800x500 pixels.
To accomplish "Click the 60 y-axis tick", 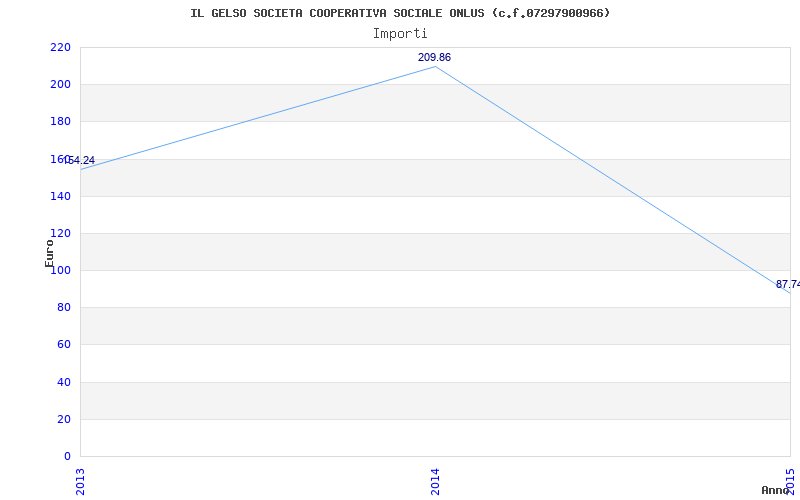I will [63, 345].
